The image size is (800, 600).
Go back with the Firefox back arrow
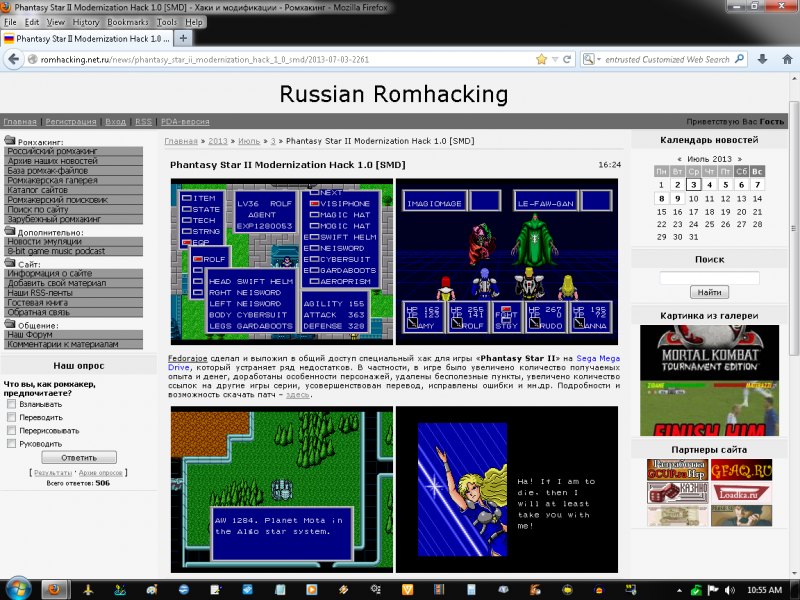pos(14,59)
